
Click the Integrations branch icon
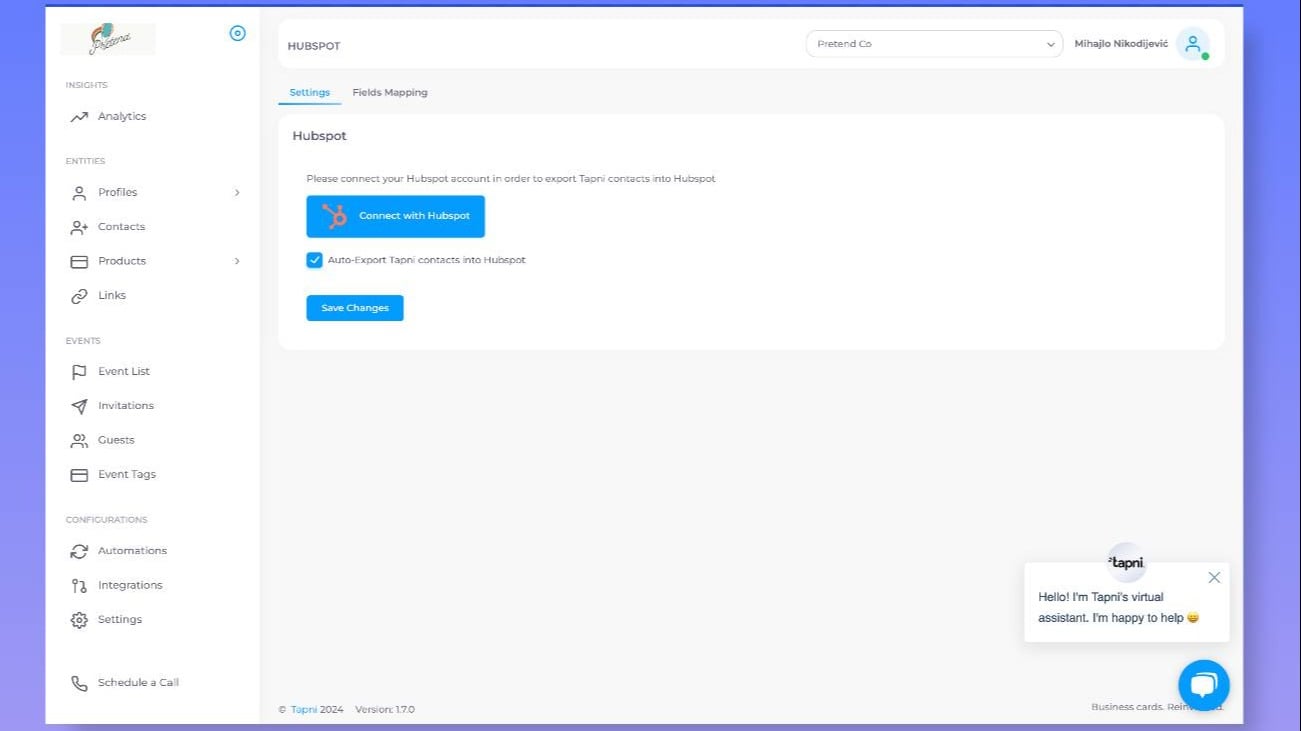pyautogui.click(x=79, y=586)
